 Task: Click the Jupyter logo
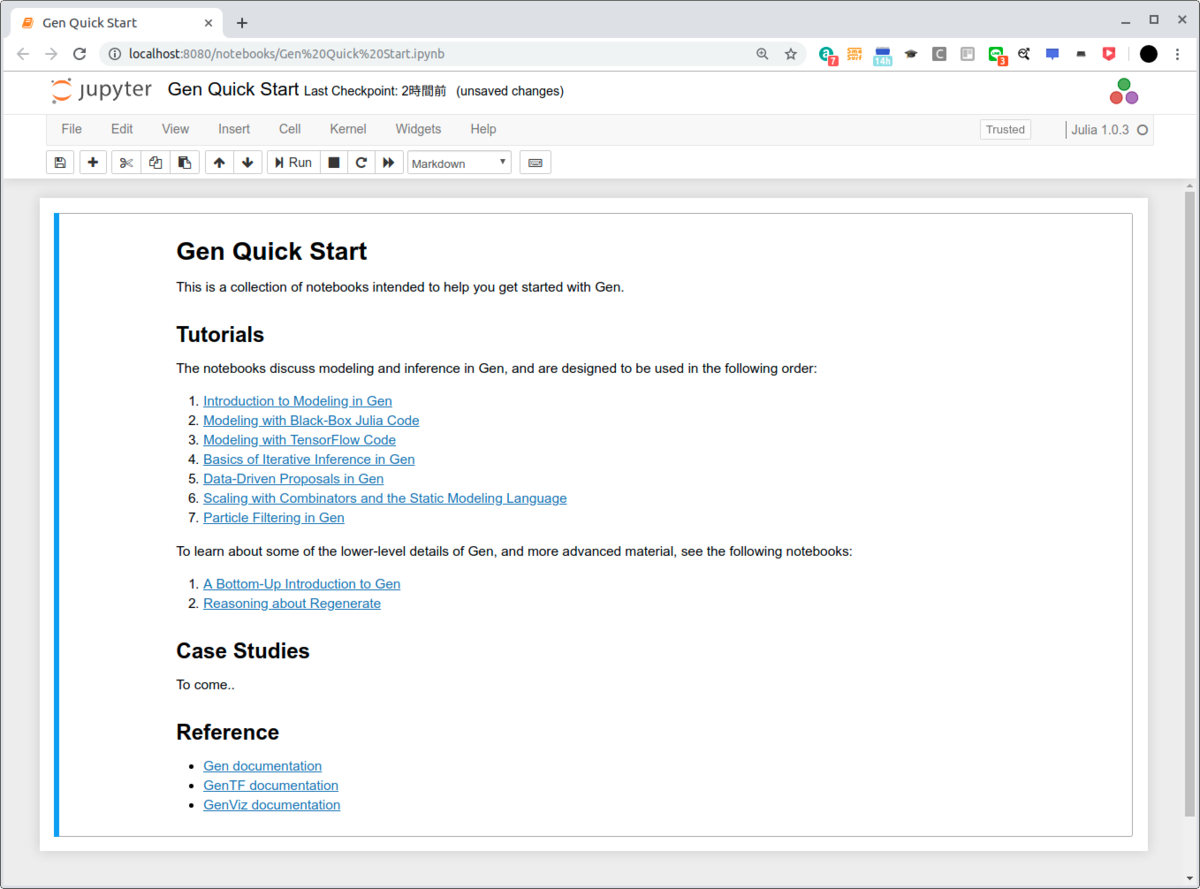pyautogui.click(x=102, y=91)
